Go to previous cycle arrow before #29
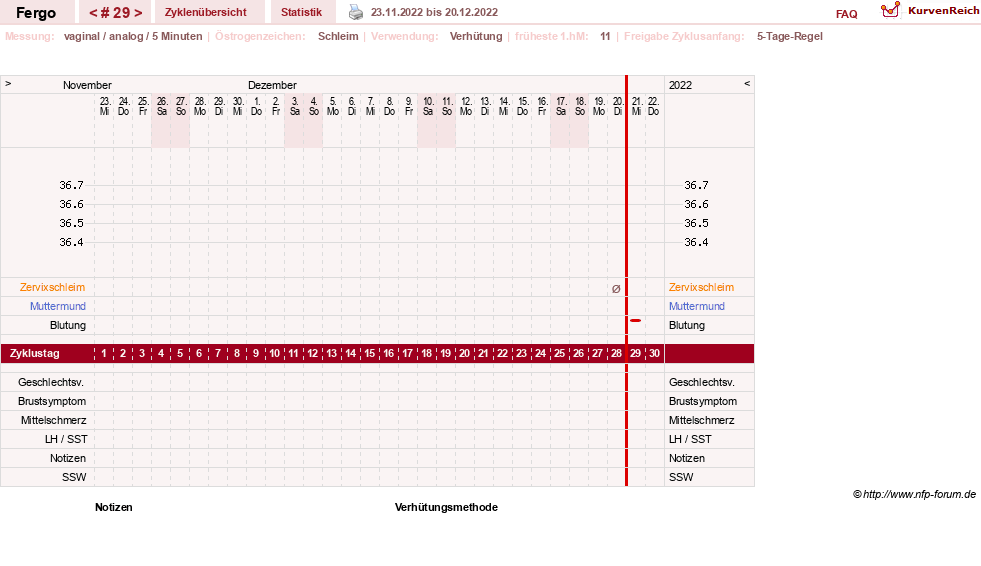 pos(93,13)
